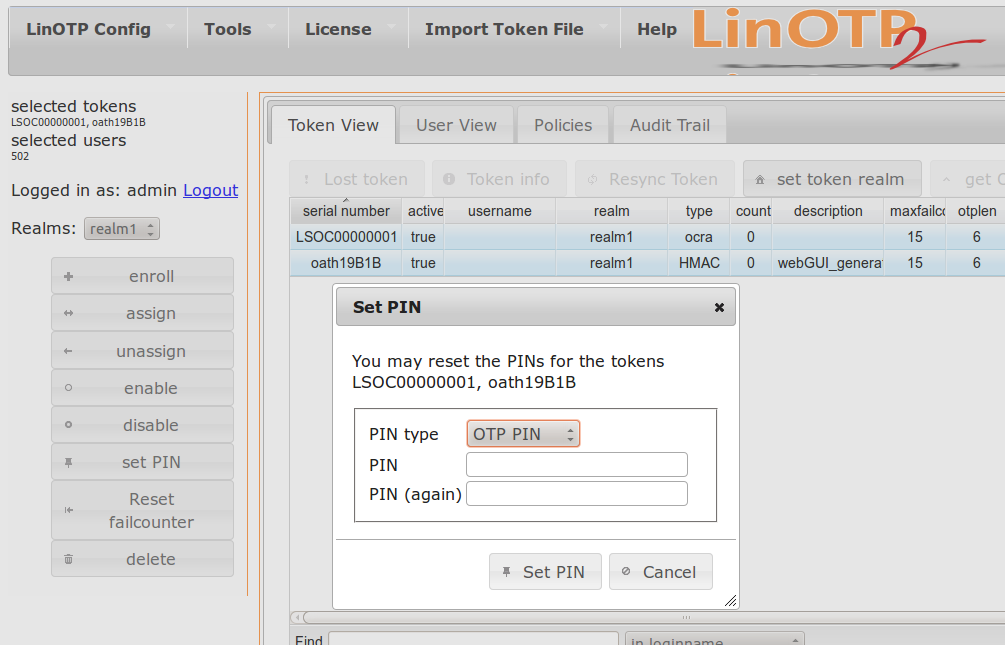Screen dimensions: 1005x645
Task: Click the plus icon on enroll button
Action: coord(68,277)
